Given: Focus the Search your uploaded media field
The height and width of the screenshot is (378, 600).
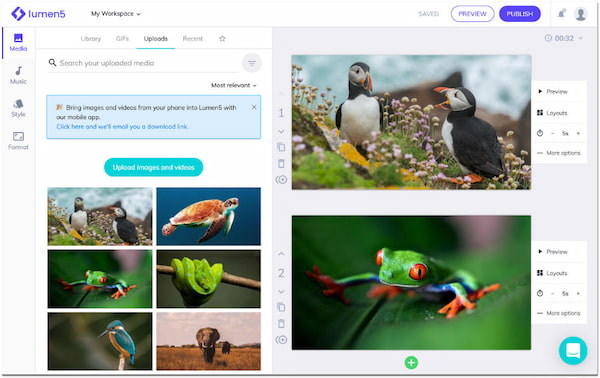Looking at the screenshot, I should click(143, 63).
